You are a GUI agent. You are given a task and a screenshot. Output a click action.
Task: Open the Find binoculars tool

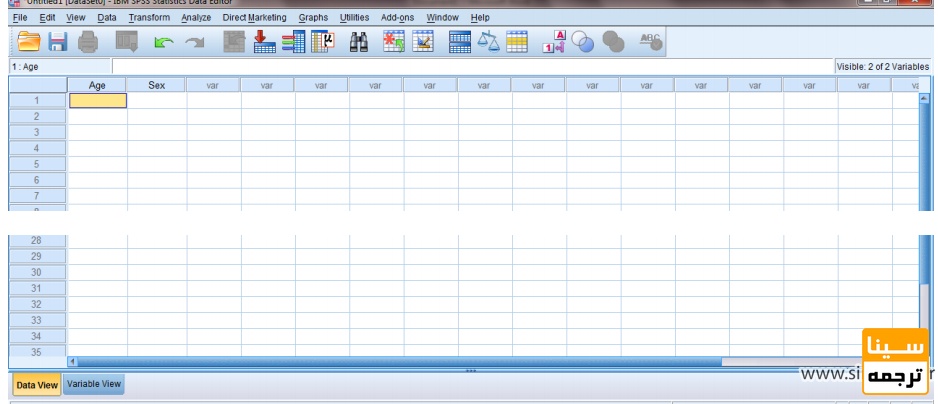[359, 42]
